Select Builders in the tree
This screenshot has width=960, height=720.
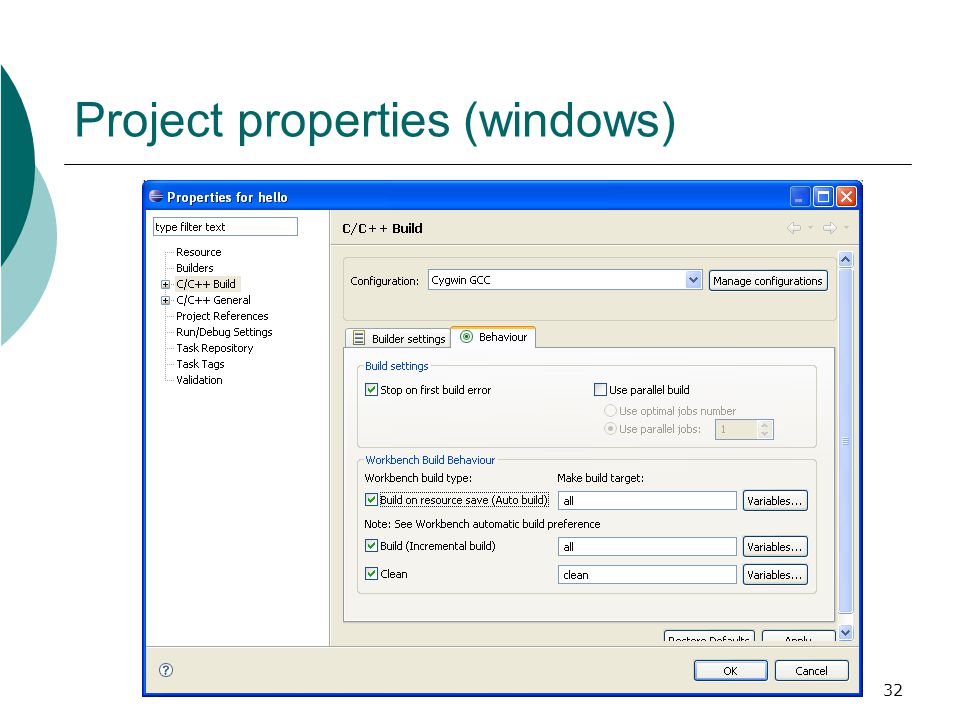[x=195, y=268]
